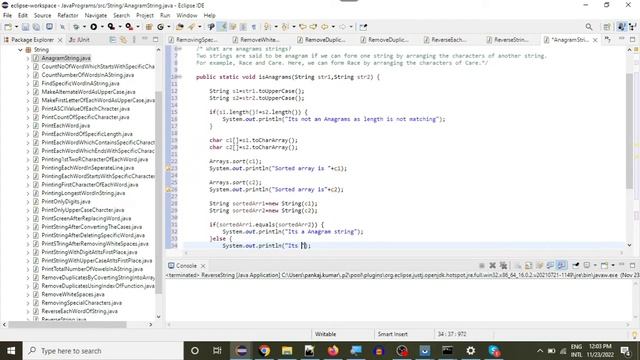Click the Open Perspective icon
Viewport: 640px width, 360px height.
point(607,27)
